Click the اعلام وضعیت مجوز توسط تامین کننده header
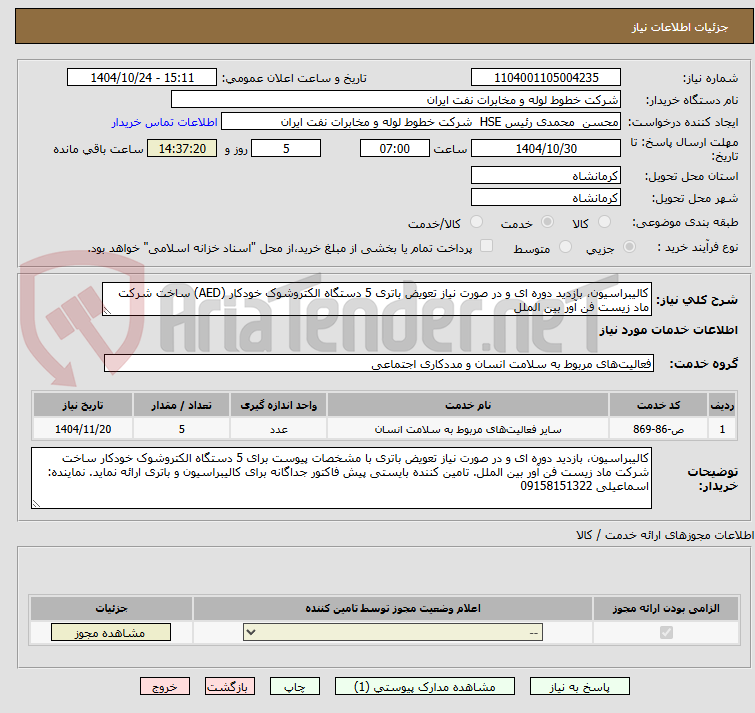This screenshot has height=713, width=755. click(393, 609)
